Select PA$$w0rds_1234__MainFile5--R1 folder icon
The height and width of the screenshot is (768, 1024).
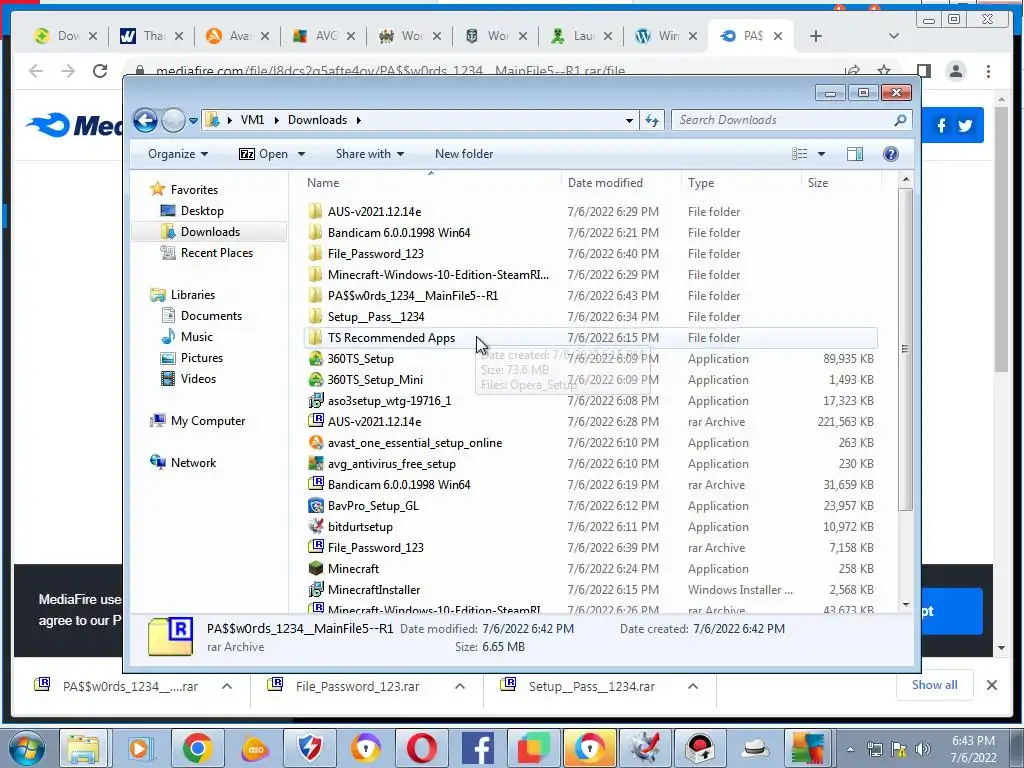coord(315,295)
